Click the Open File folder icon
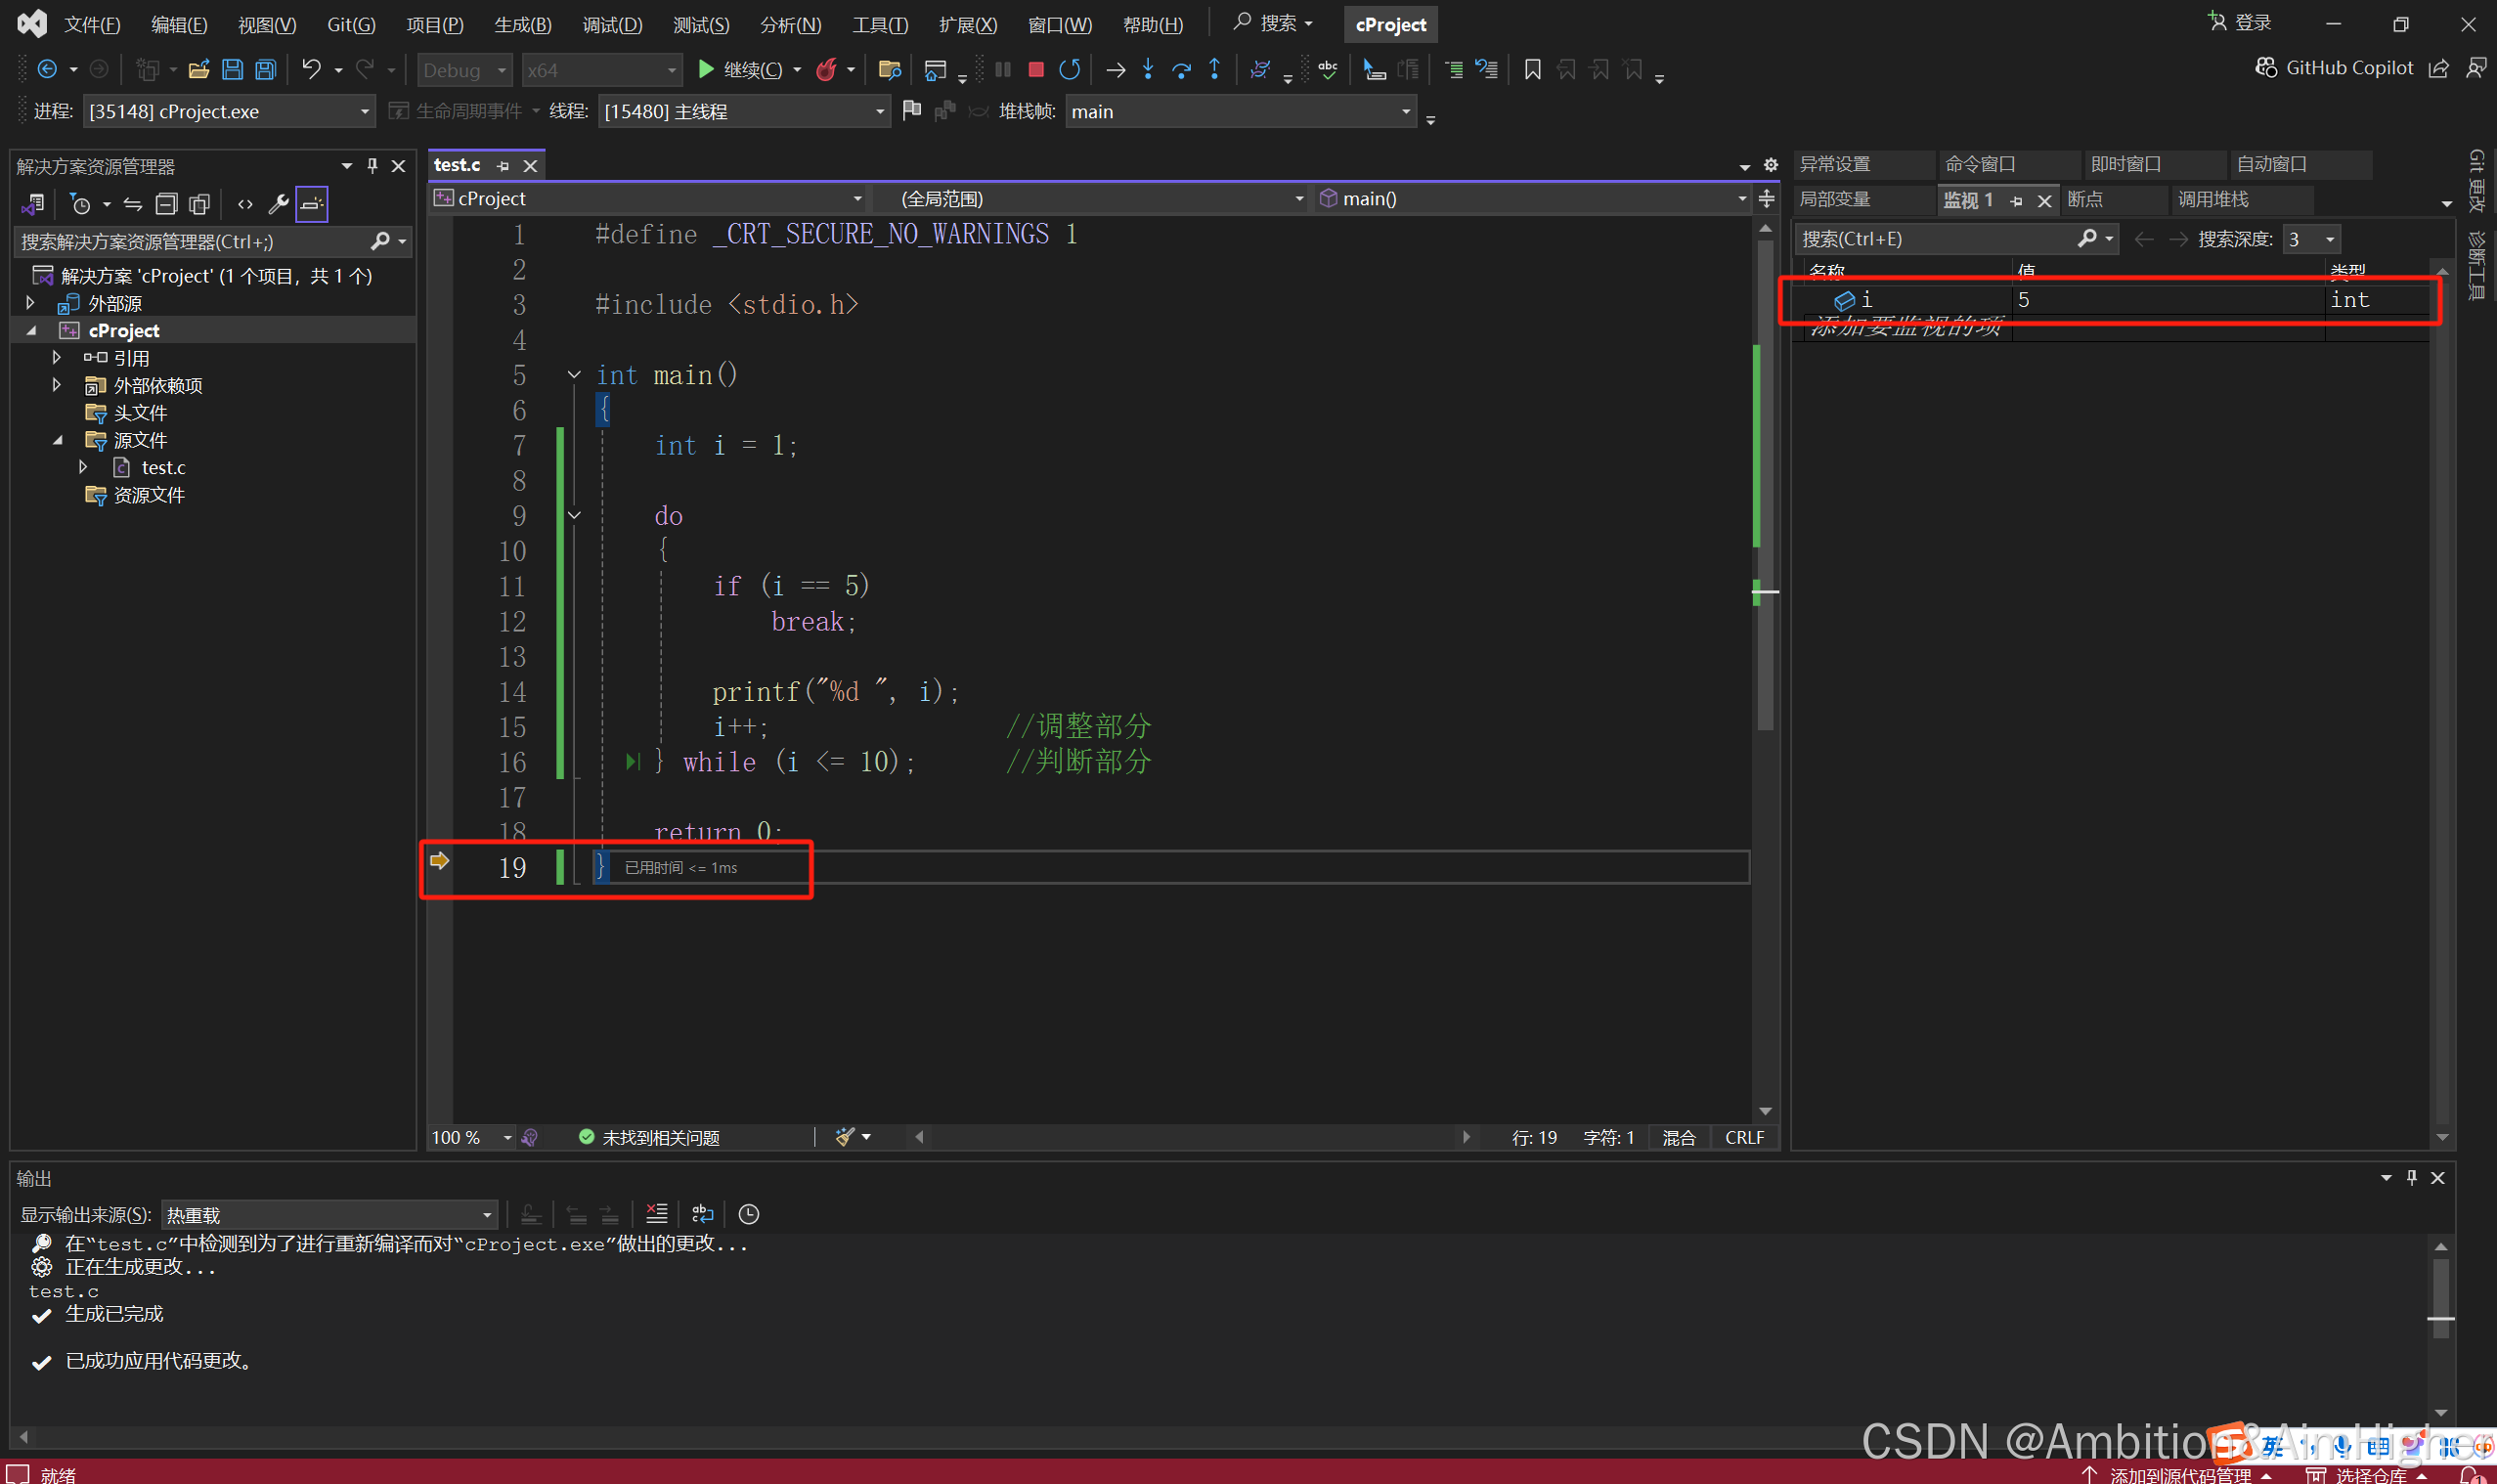This screenshot has width=2497, height=1484. [198, 69]
